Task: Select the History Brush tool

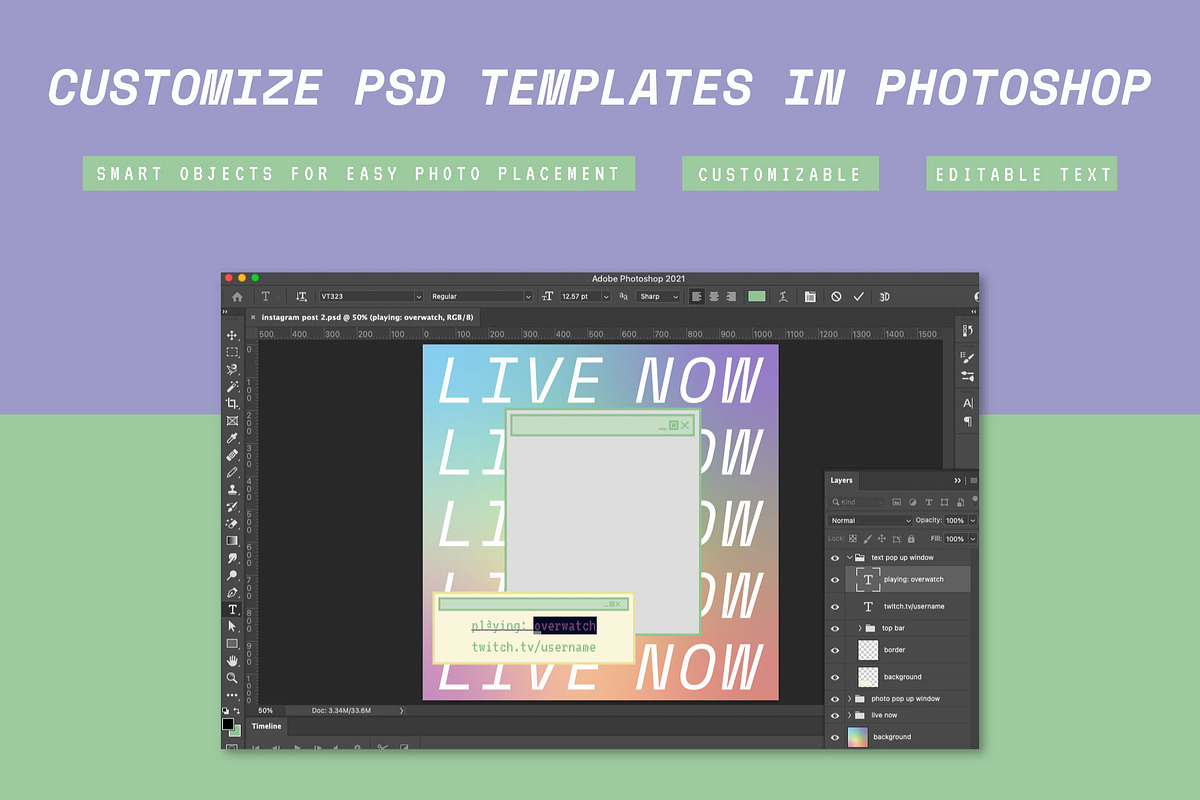Action: (232, 507)
